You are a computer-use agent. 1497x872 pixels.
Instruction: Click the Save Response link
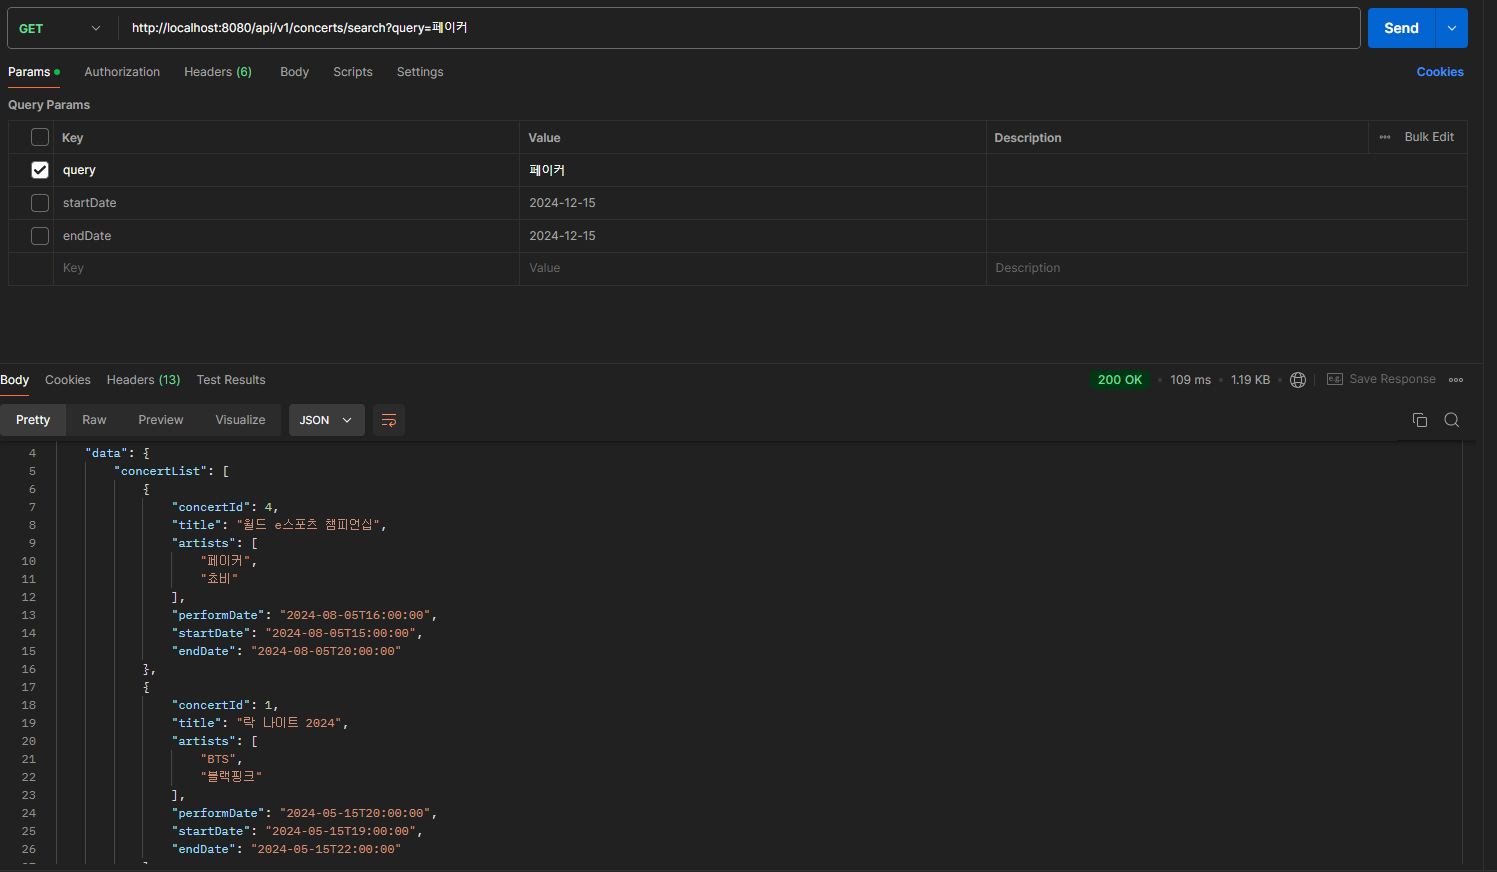(x=1392, y=379)
